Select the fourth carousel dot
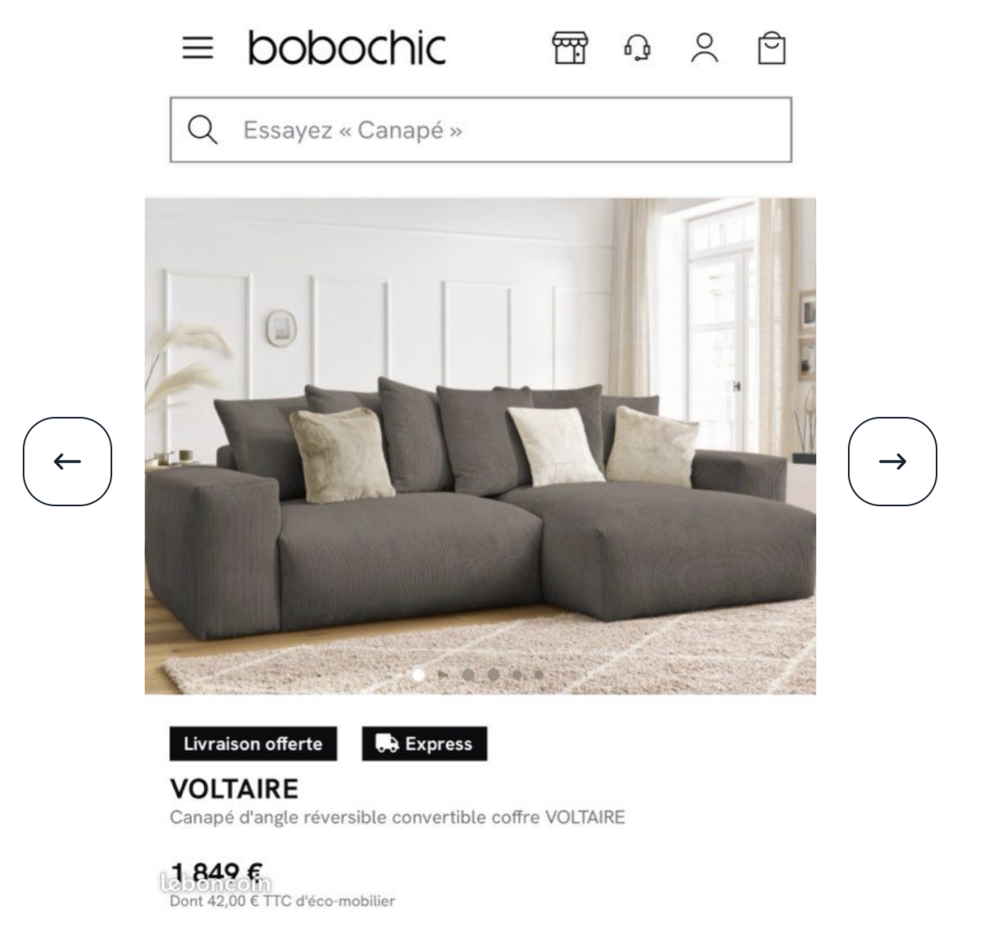1000x941 pixels. tap(493, 674)
